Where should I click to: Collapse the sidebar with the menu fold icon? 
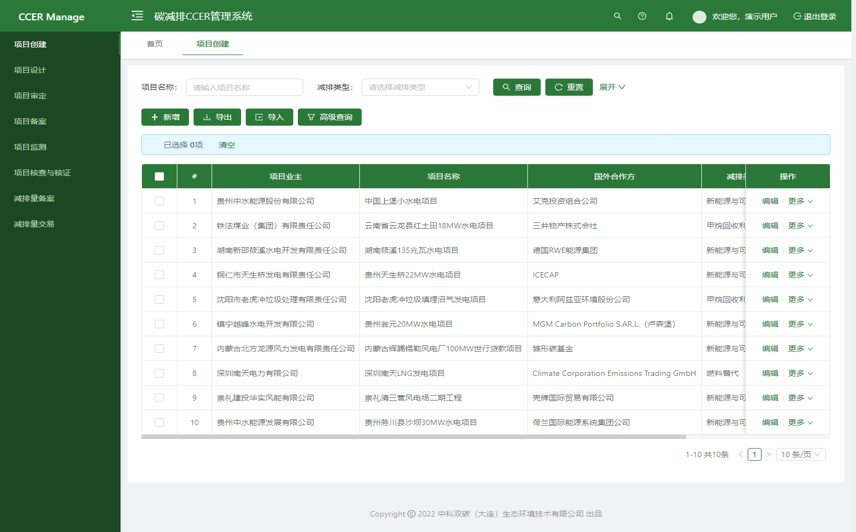click(x=137, y=16)
